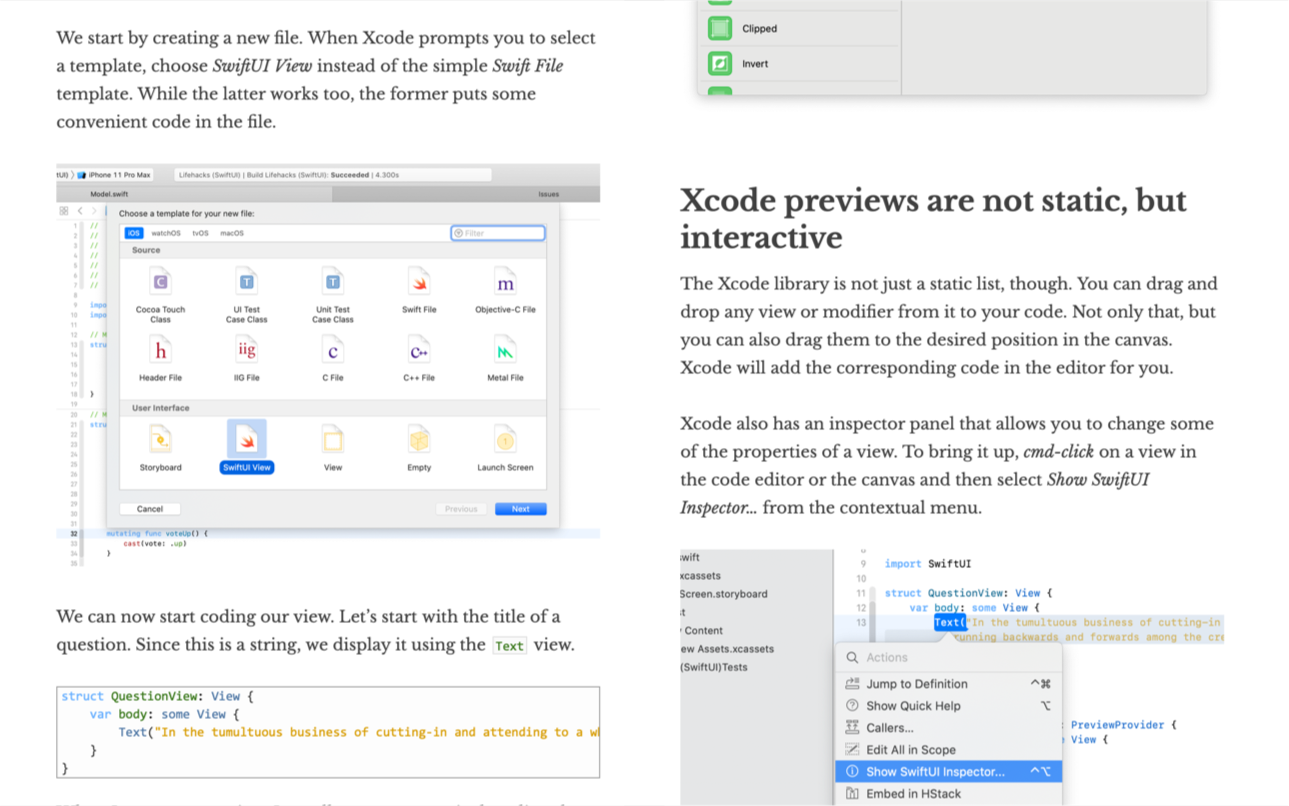
Task: Select the Cocoa Touch Class template icon
Action: (160, 282)
